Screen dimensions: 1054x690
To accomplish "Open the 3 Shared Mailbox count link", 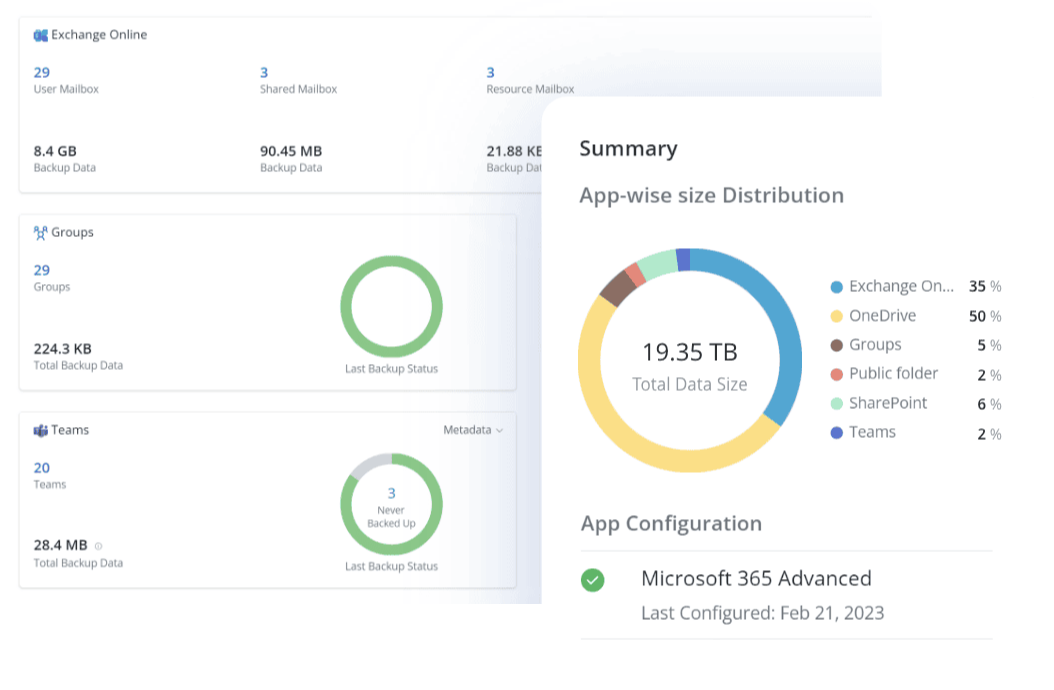I will coord(264,73).
